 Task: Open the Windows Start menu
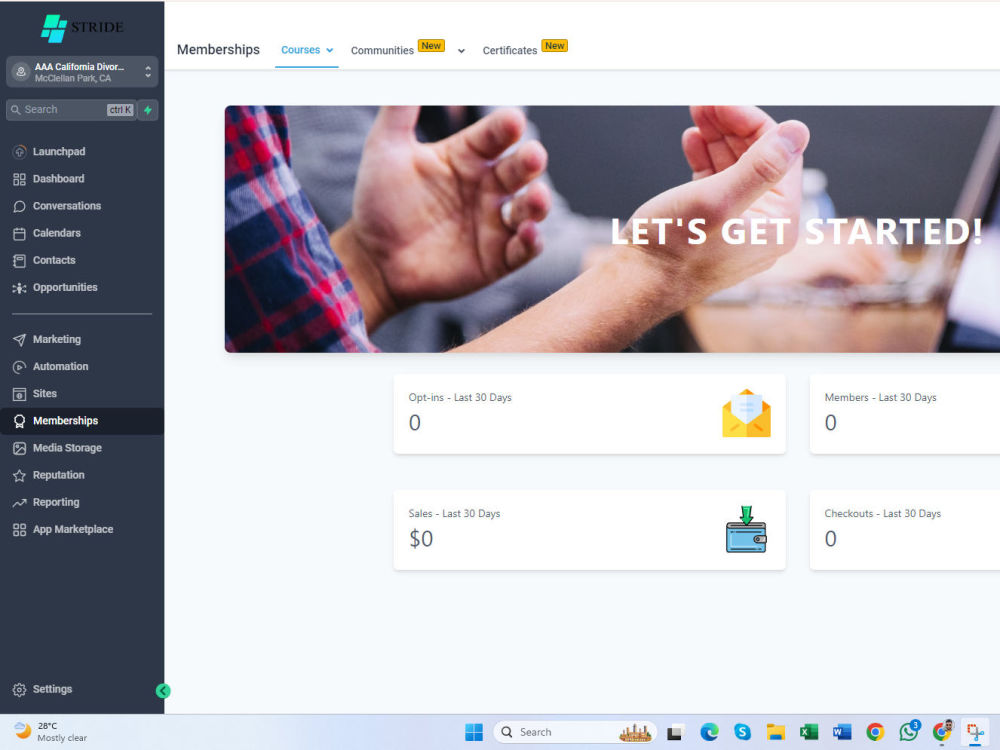(474, 732)
